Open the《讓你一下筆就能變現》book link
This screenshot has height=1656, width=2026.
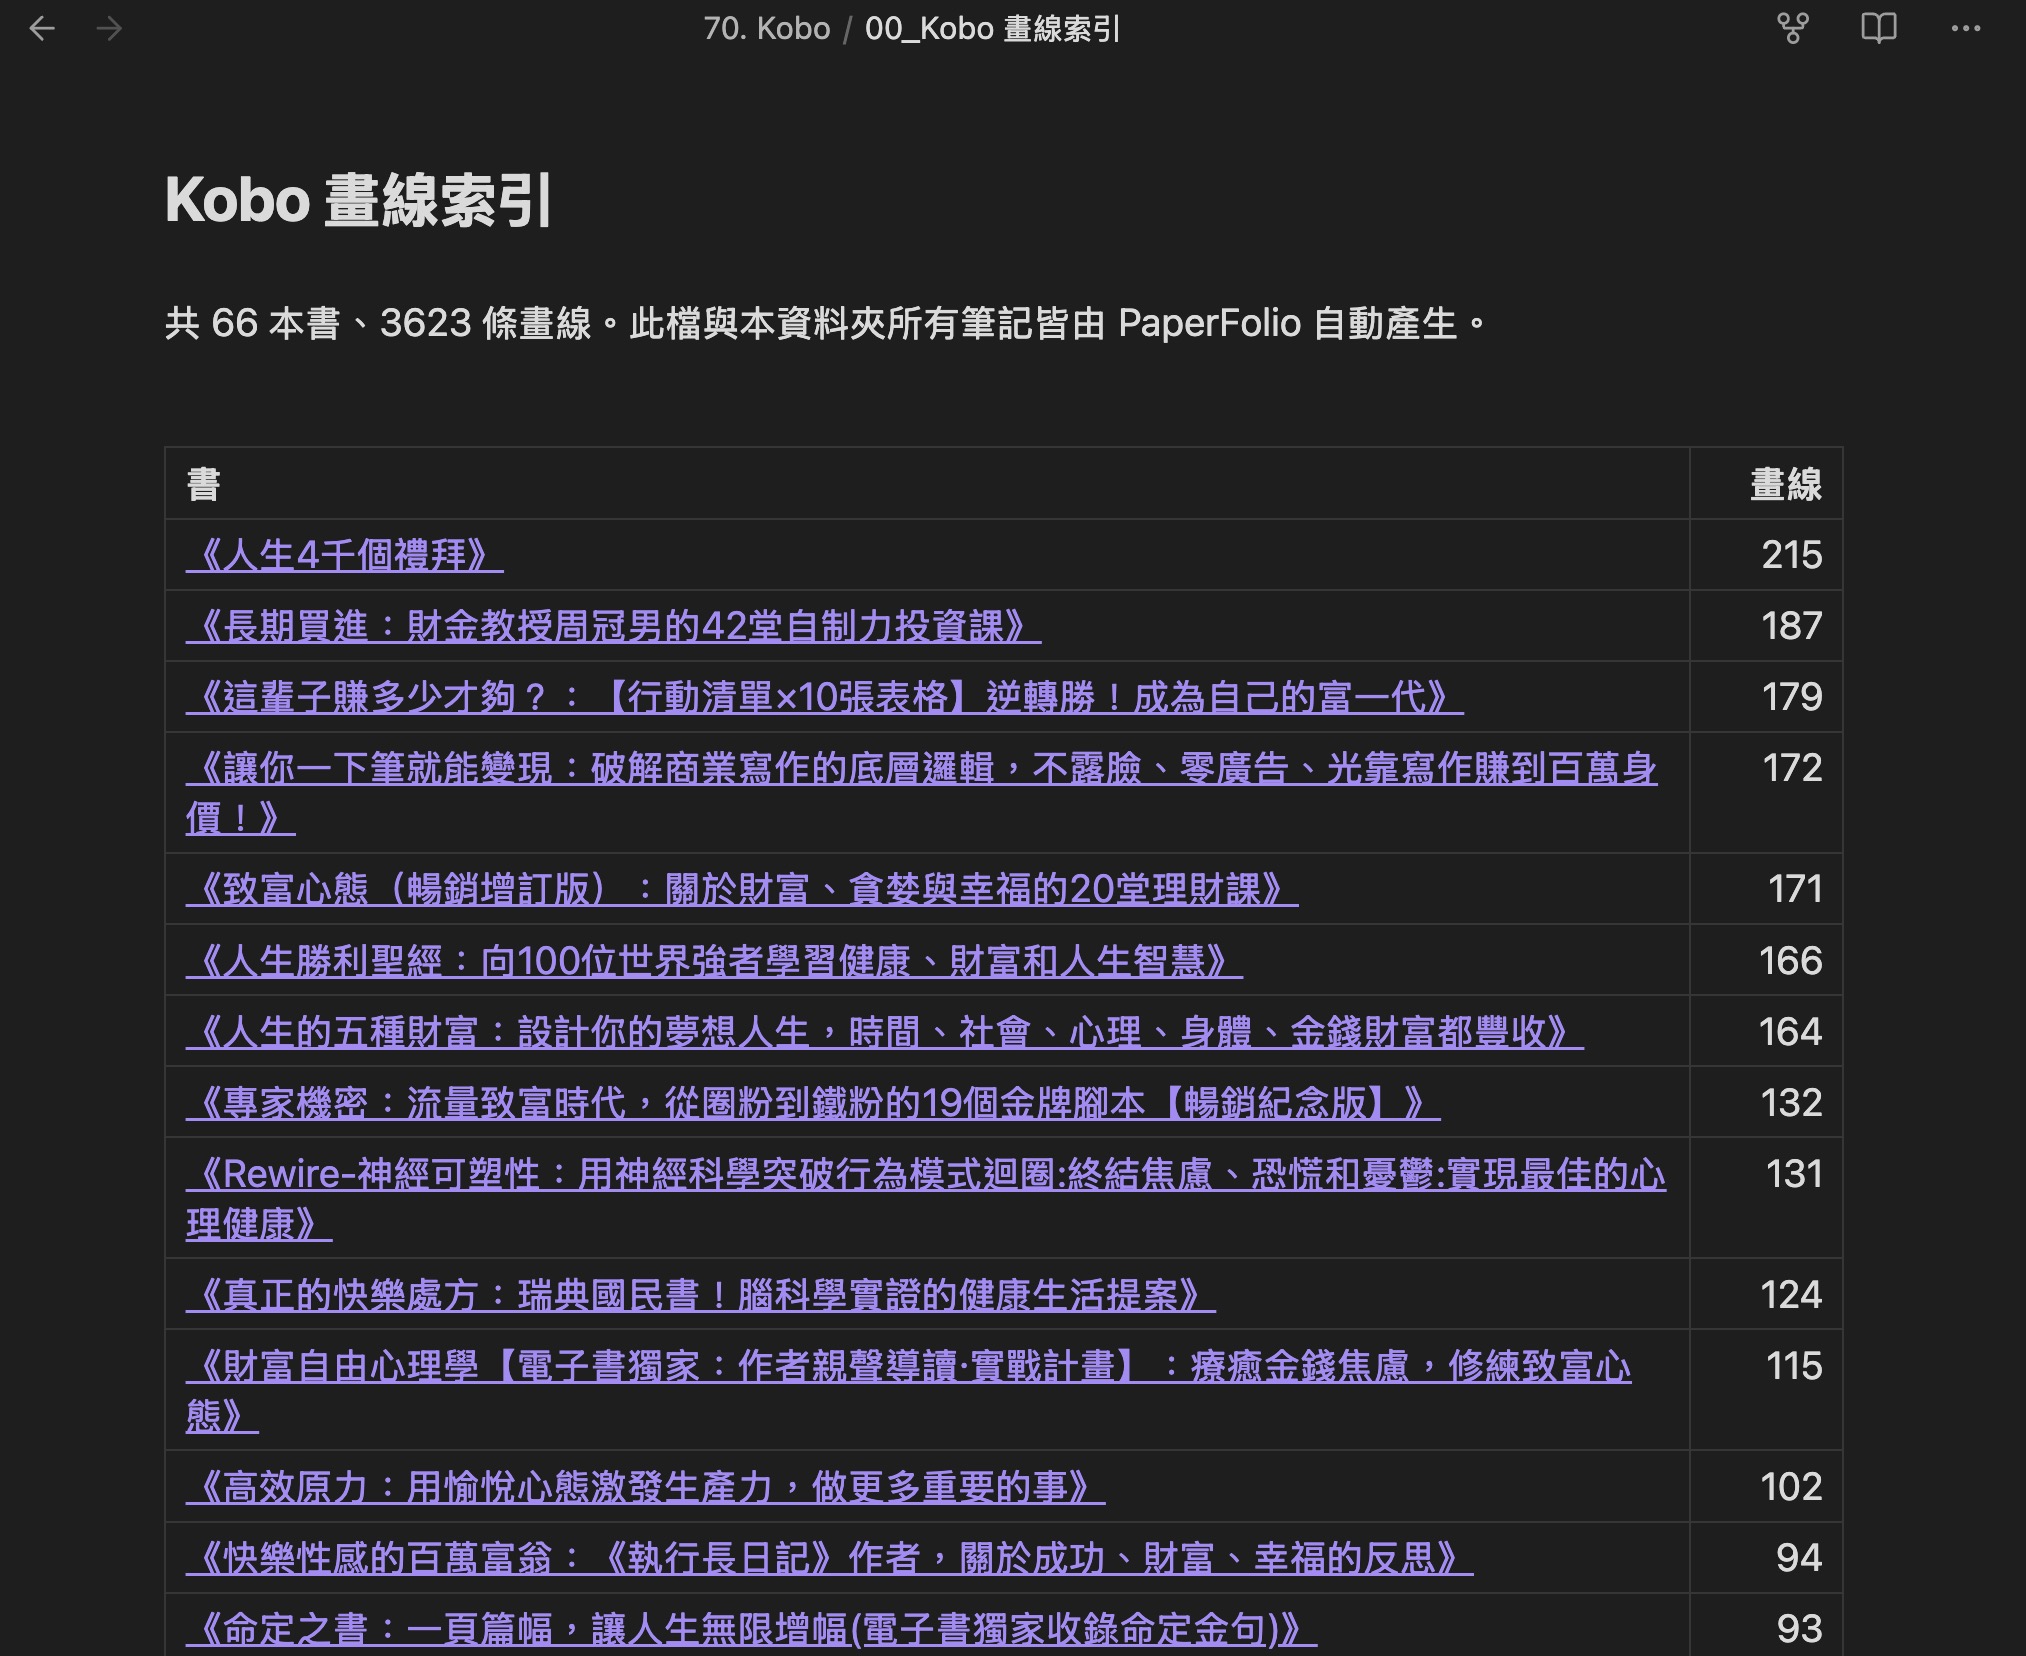point(921,793)
